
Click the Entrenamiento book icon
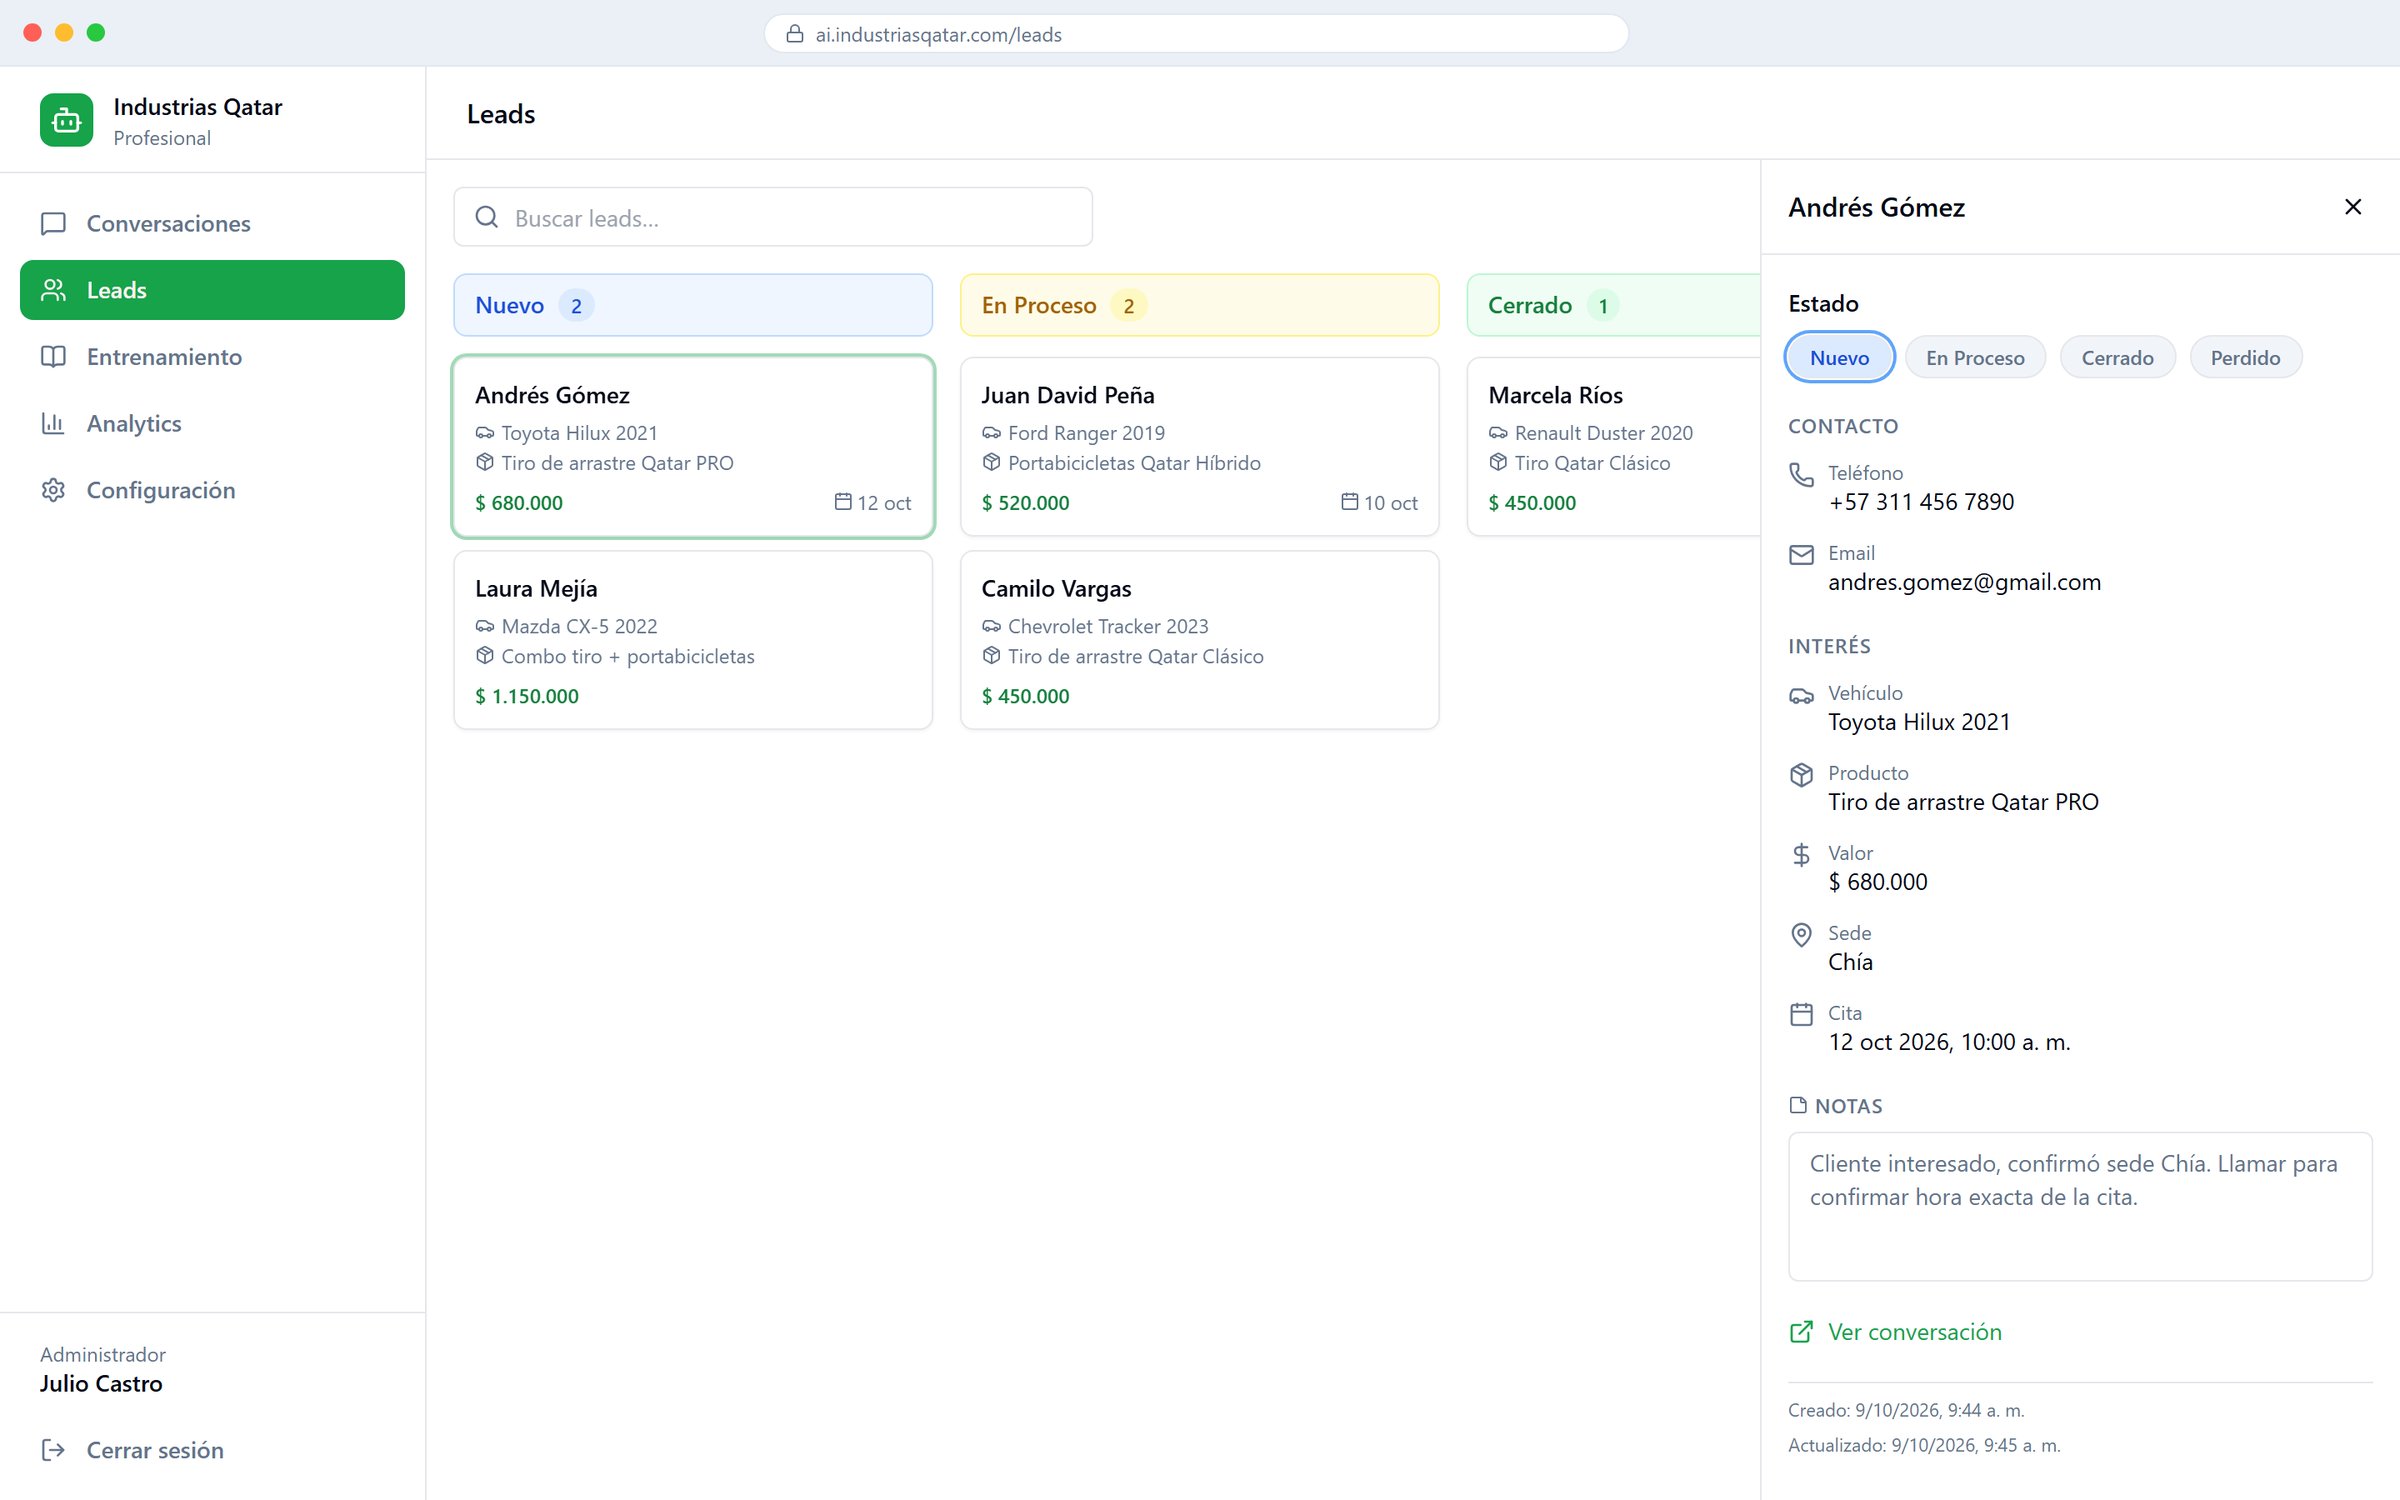53,357
